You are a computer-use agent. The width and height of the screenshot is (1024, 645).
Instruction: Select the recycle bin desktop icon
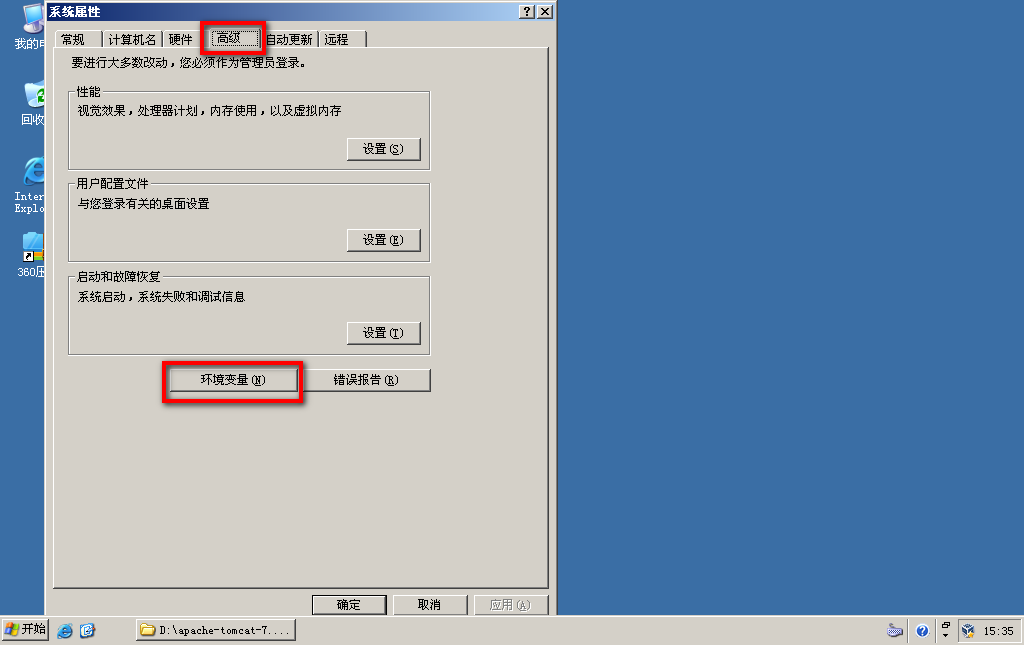click(33, 102)
